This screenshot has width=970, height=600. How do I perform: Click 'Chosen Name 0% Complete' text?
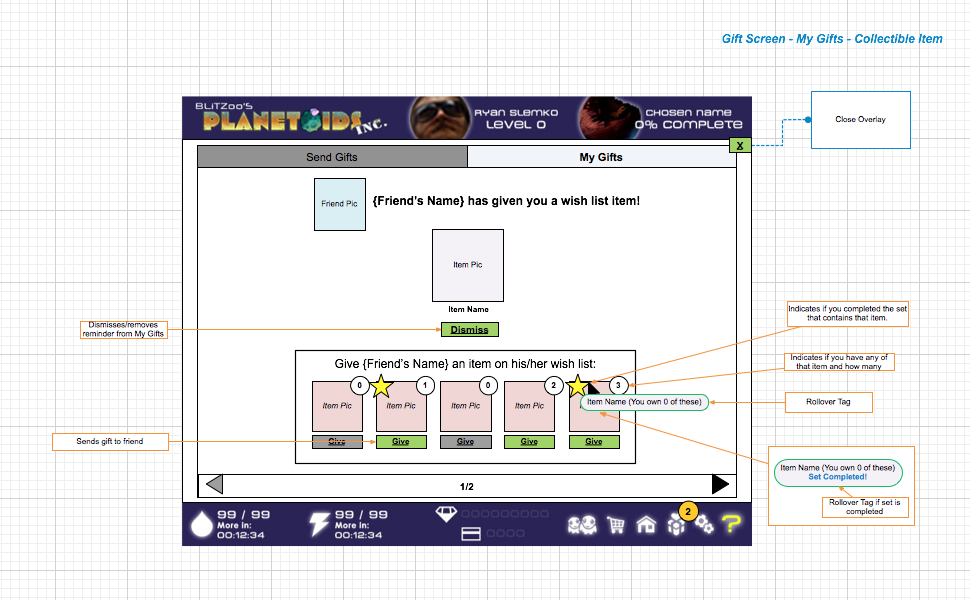point(689,119)
